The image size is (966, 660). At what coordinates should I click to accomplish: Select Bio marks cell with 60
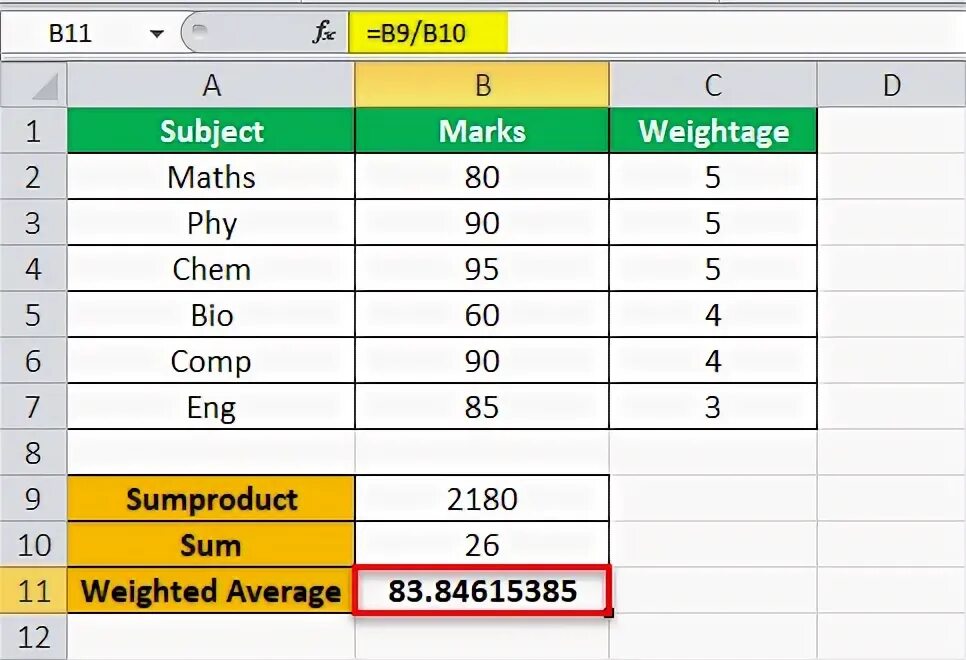[x=482, y=315]
